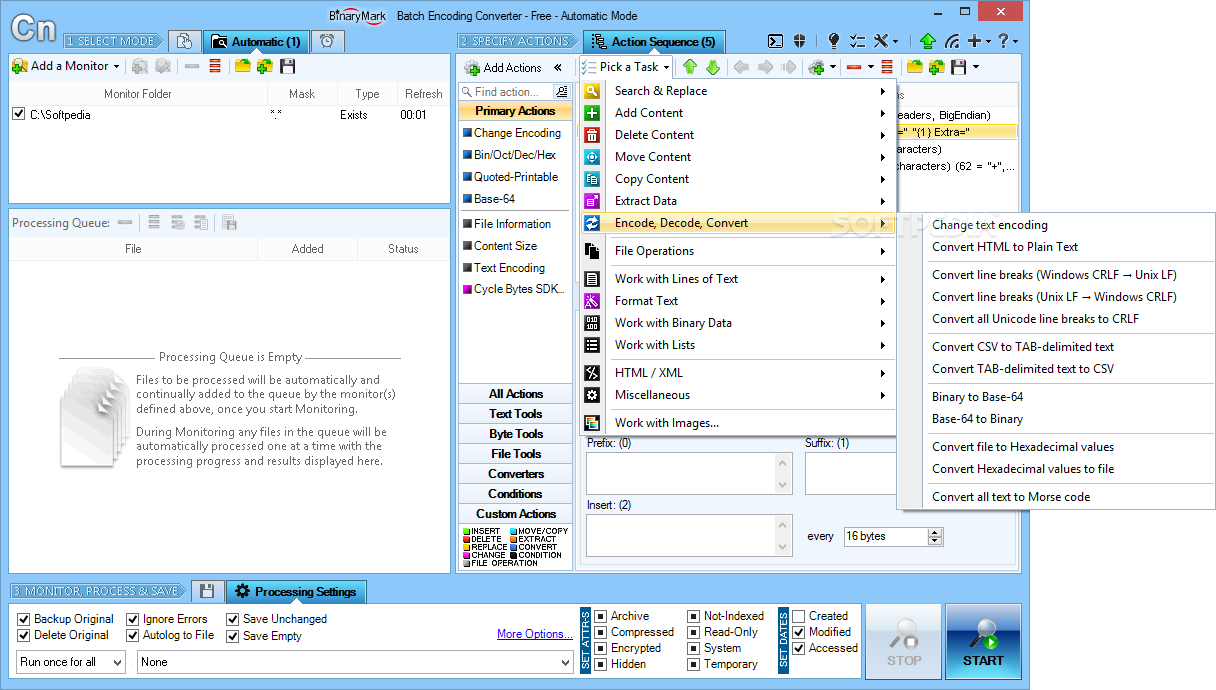This screenshot has height=690, width=1216.
Task: Click the green upload arrow icon in top bar
Action: point(927,41)
